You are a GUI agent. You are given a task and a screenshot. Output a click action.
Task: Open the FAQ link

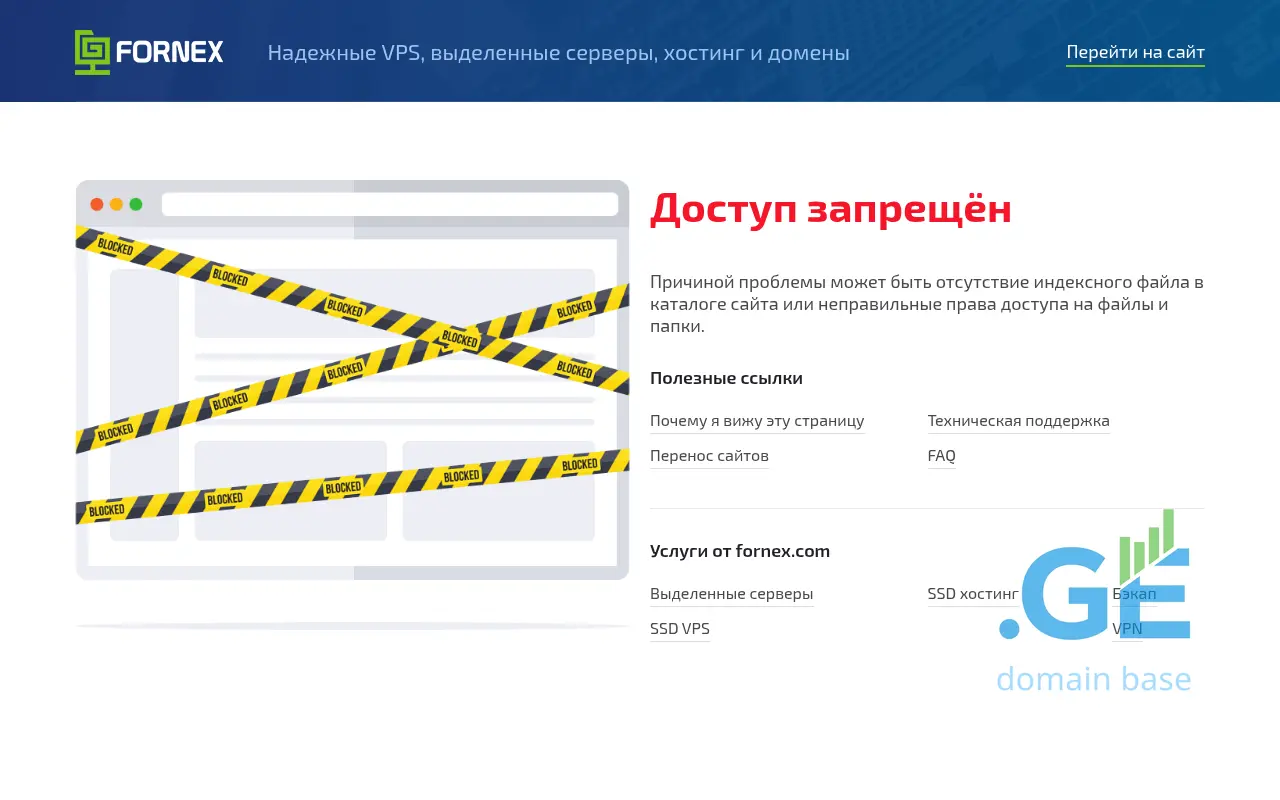coord(941,456)
